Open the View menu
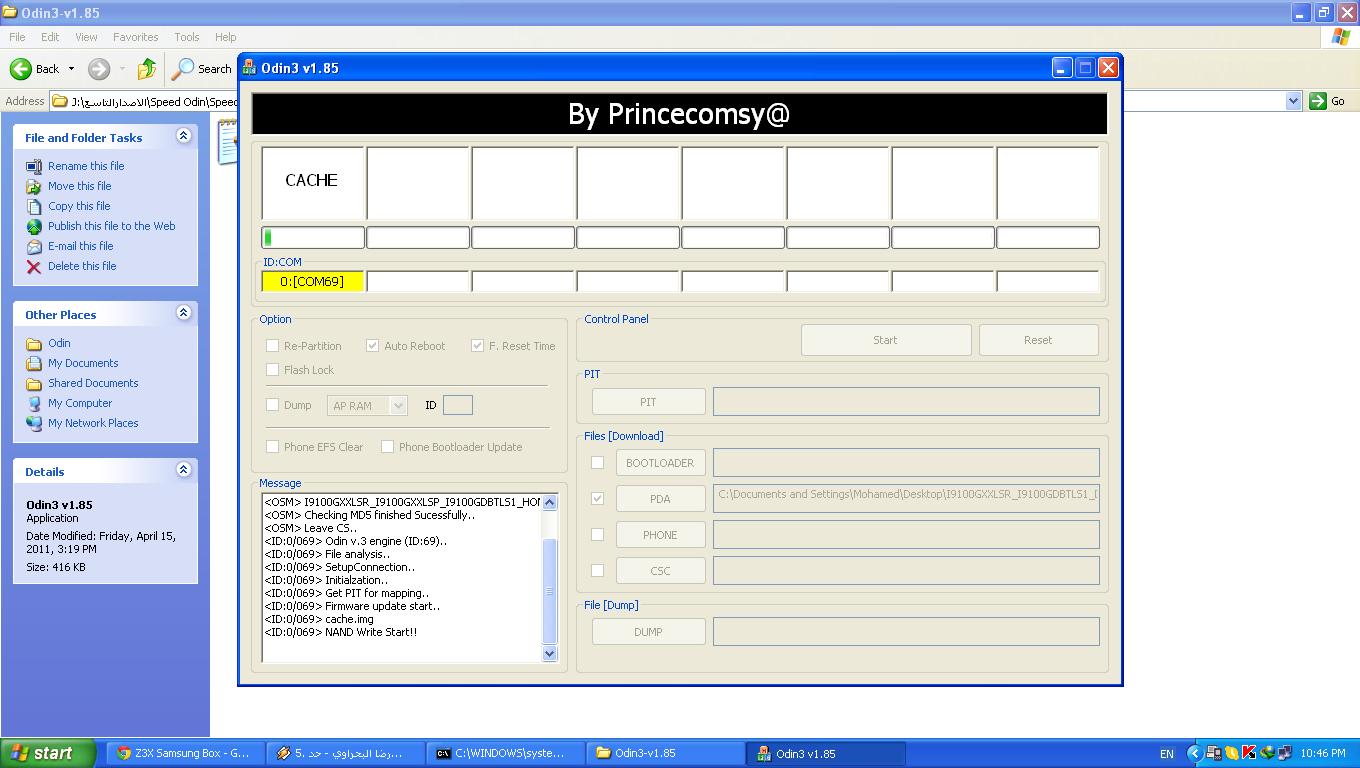The image size is (1360, 768). 86,37
